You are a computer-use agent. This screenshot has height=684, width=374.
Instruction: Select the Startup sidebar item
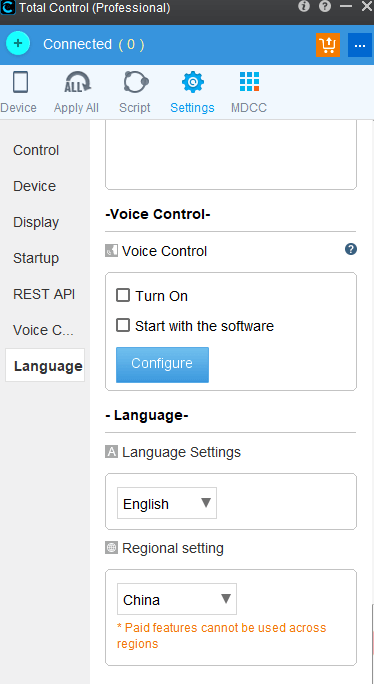click(36, 258)
